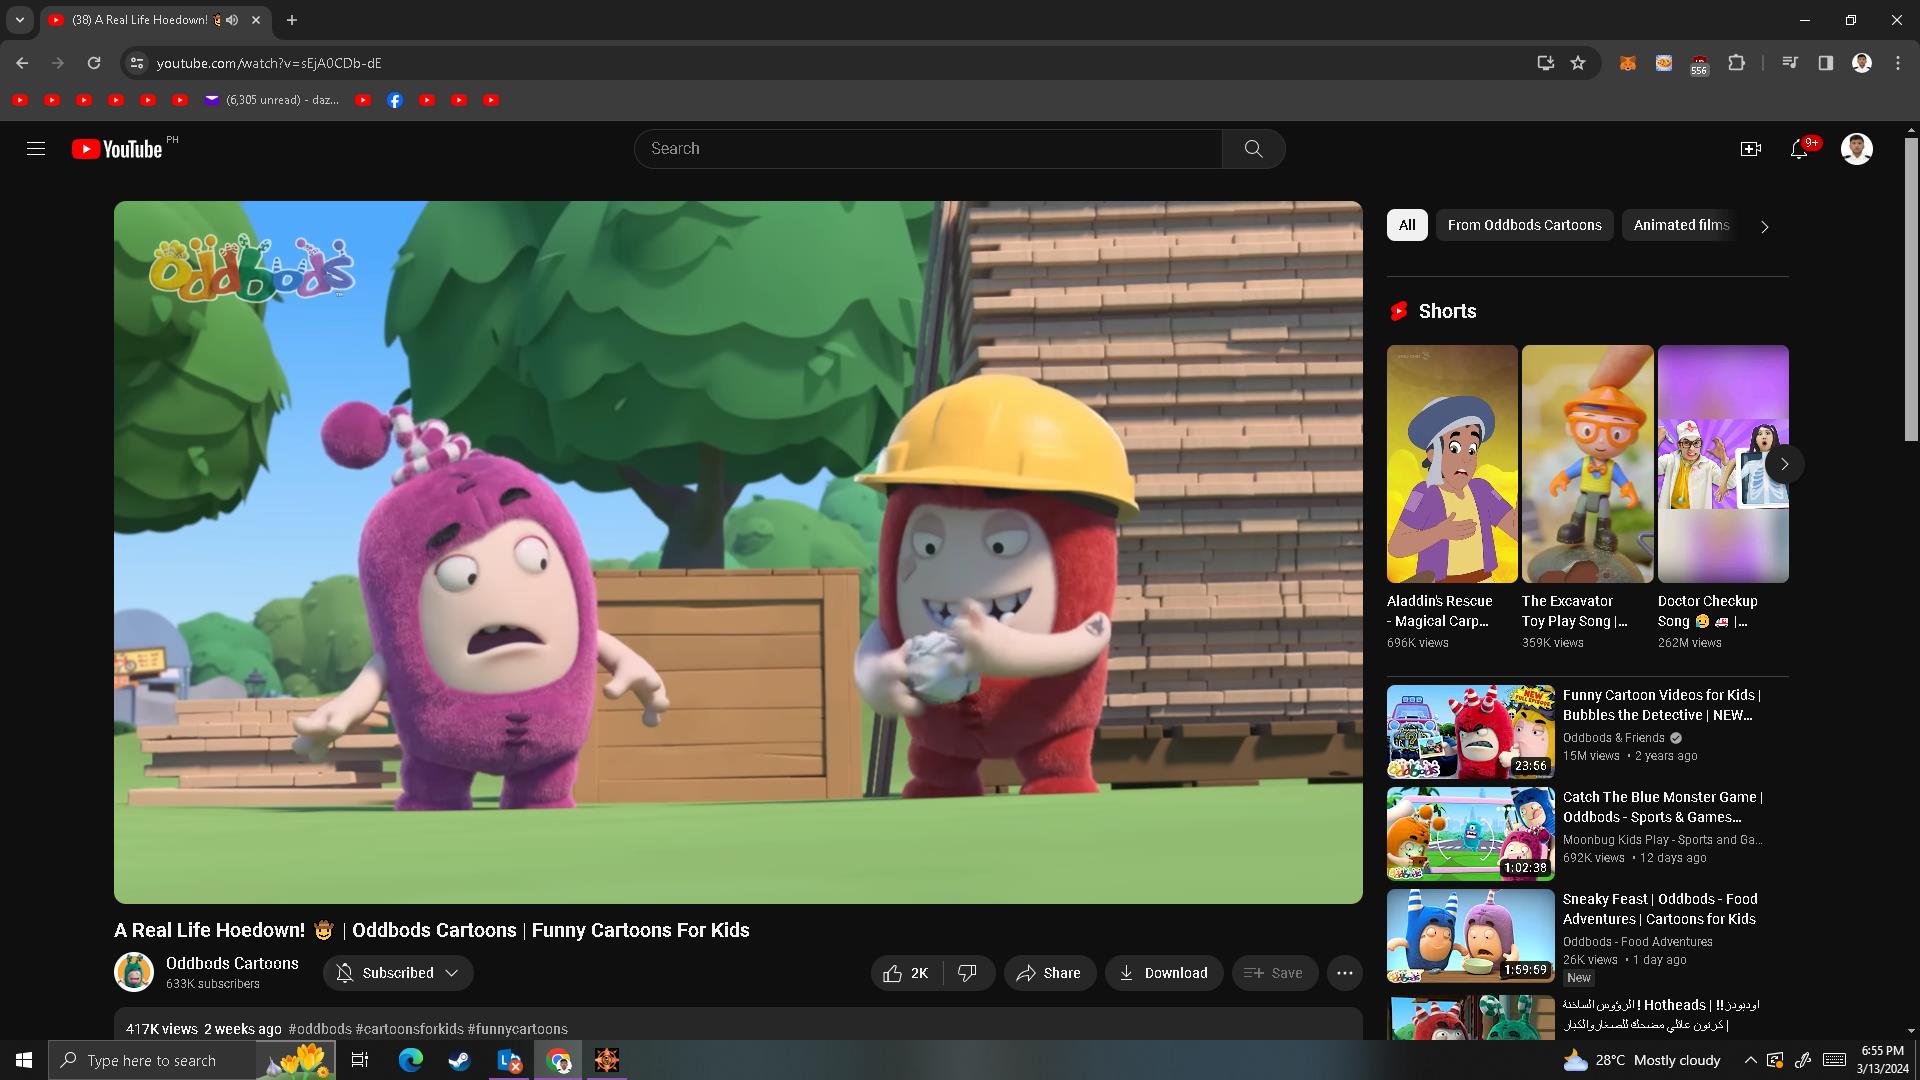Open the tab search dropdown arrow
1920x1080 pixels.
coord(19,20)
